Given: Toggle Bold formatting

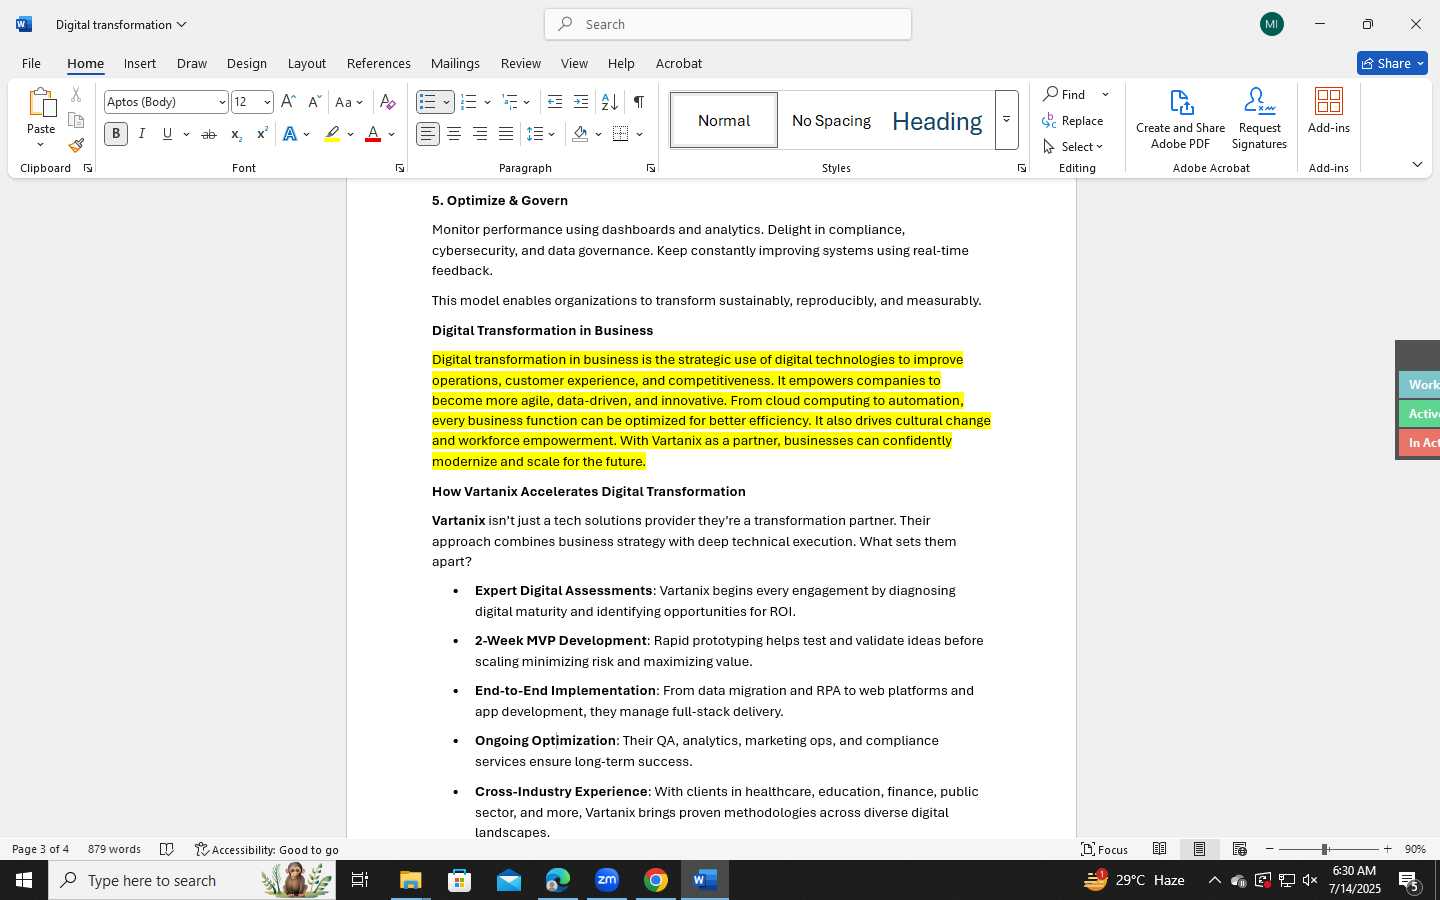Looking at the screenshot, I should click(x=116, y=134).
